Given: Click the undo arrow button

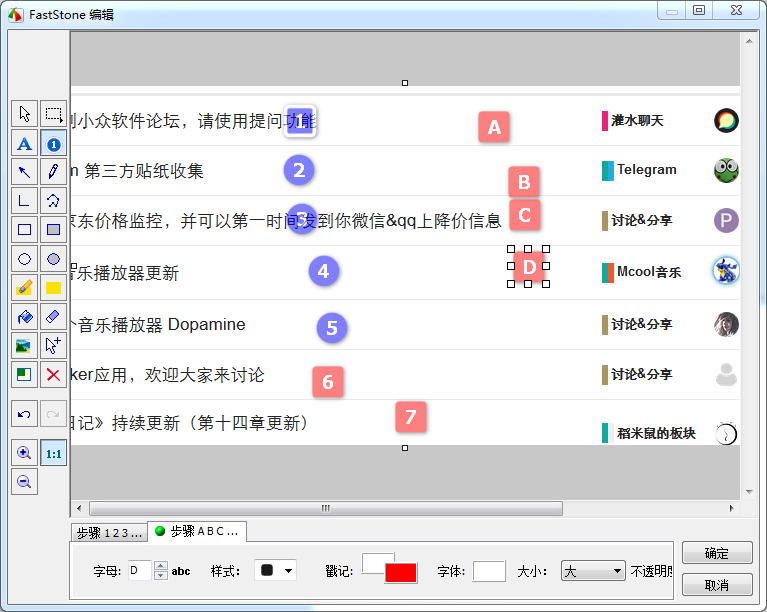Looking at the screenshot, I should pos(25,413).
